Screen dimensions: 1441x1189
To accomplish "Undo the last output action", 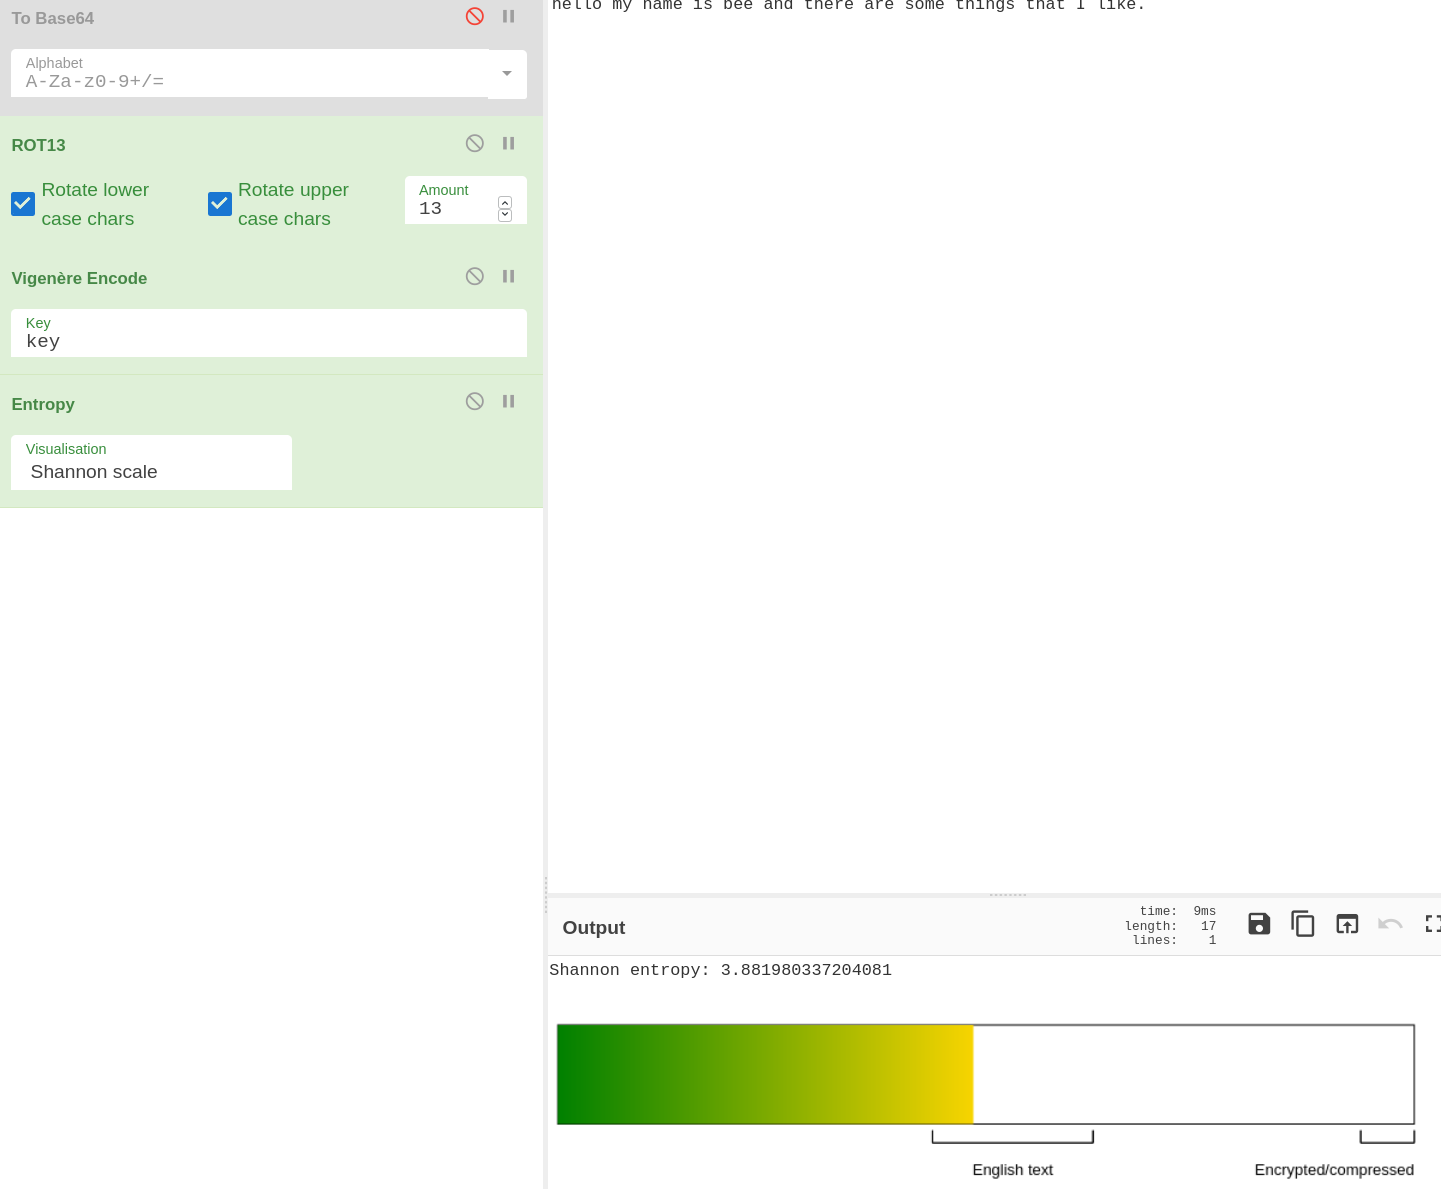I will [1390, 924].
